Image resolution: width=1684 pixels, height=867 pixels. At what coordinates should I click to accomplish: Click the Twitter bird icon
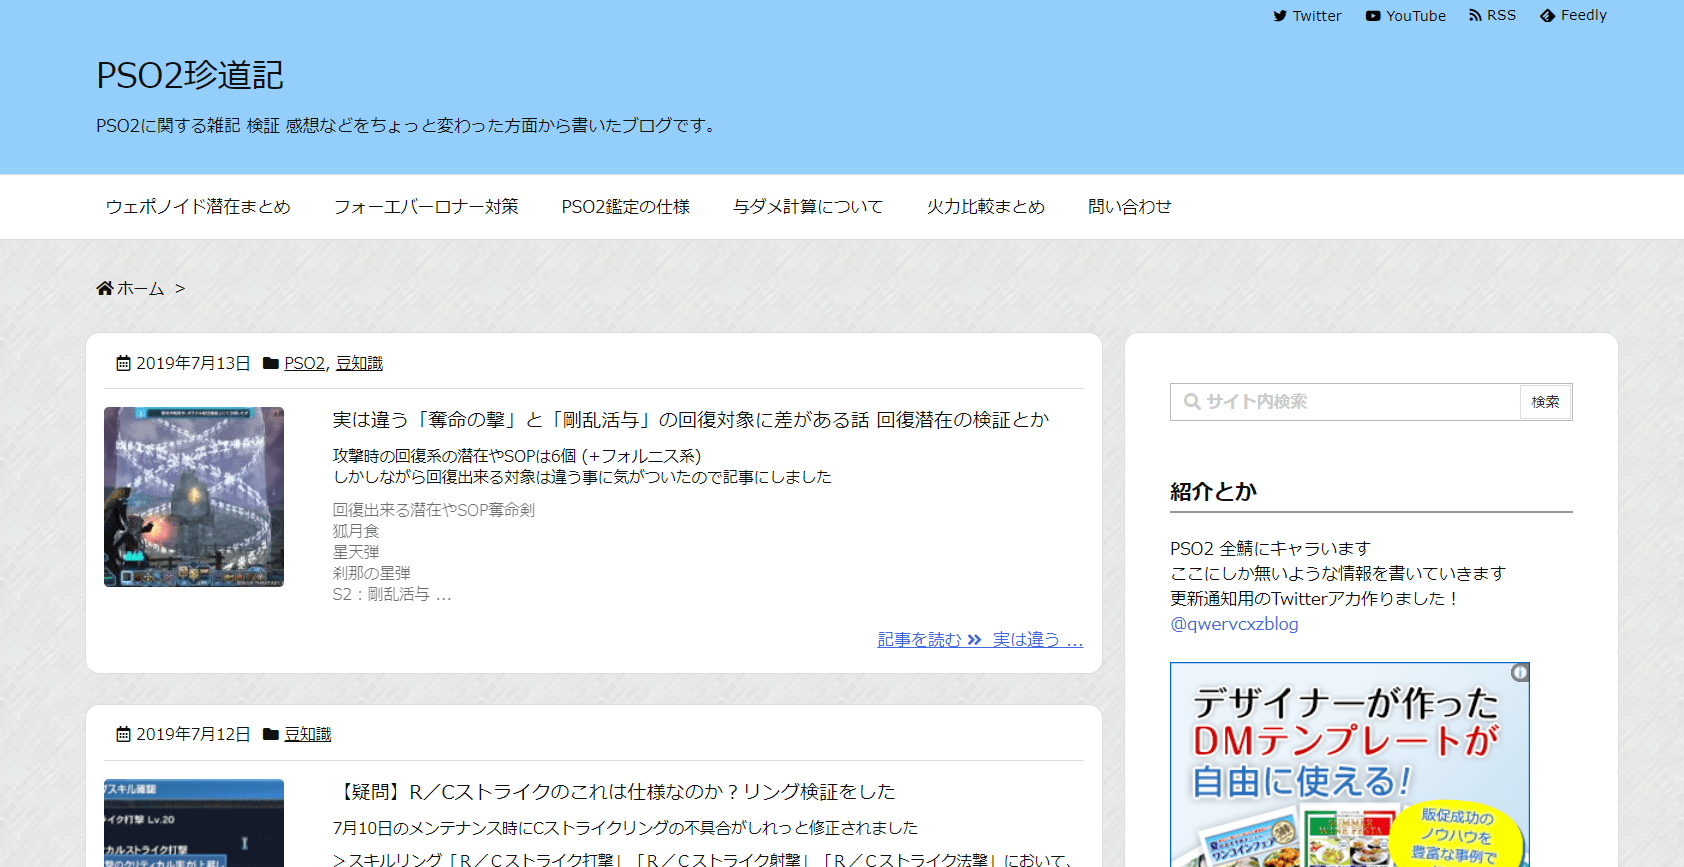(x=1280, y=16)
